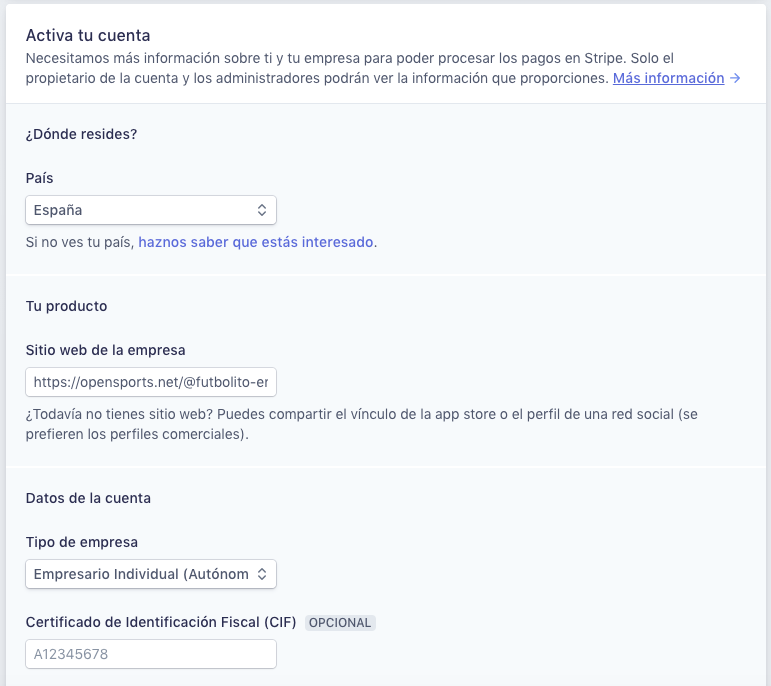This screenshot has width=771, height=686.
Task: Follow the 'haznos saber que estás interesado' link
Action: [256, 242]
